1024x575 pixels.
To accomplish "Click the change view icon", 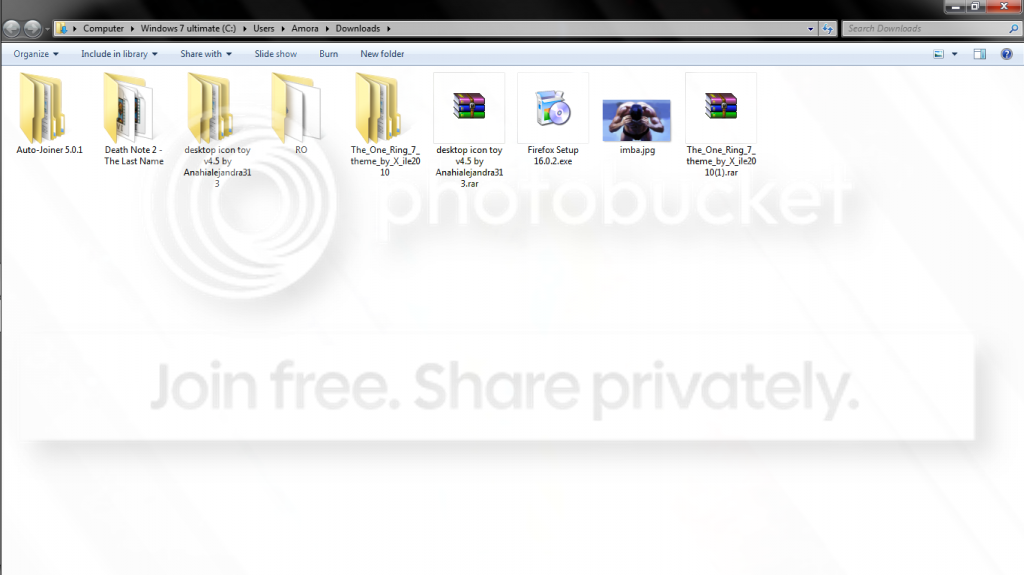I will coord(938,54).
